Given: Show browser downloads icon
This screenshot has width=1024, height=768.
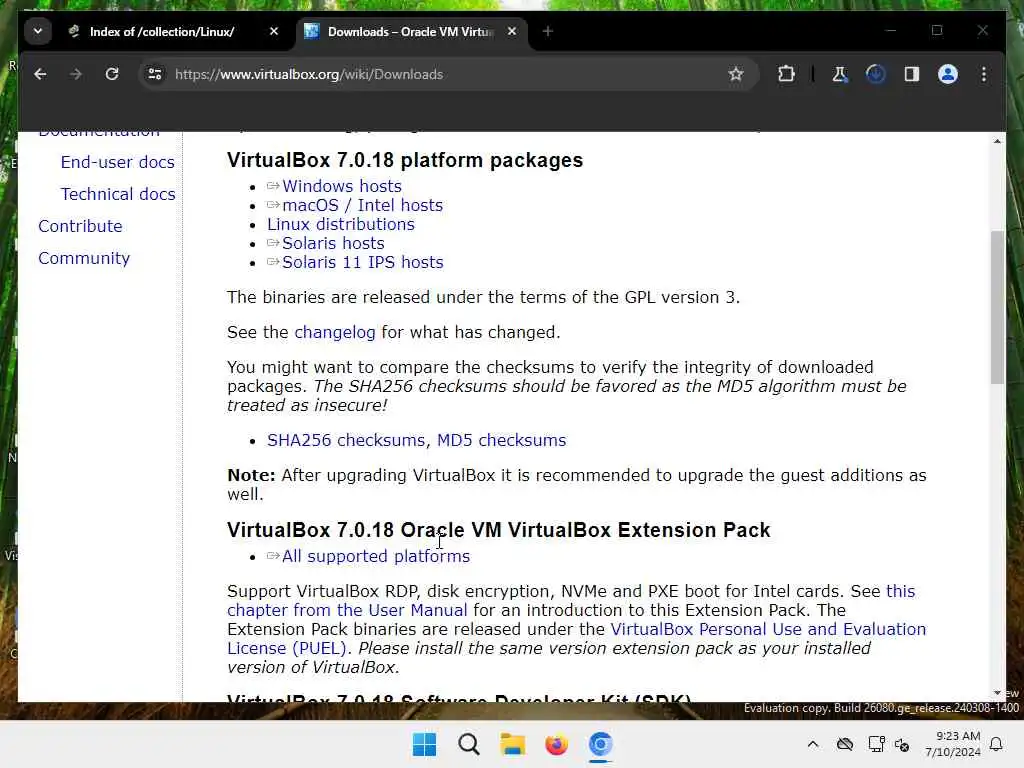Looking at the screenshot, I should [876, 74].
